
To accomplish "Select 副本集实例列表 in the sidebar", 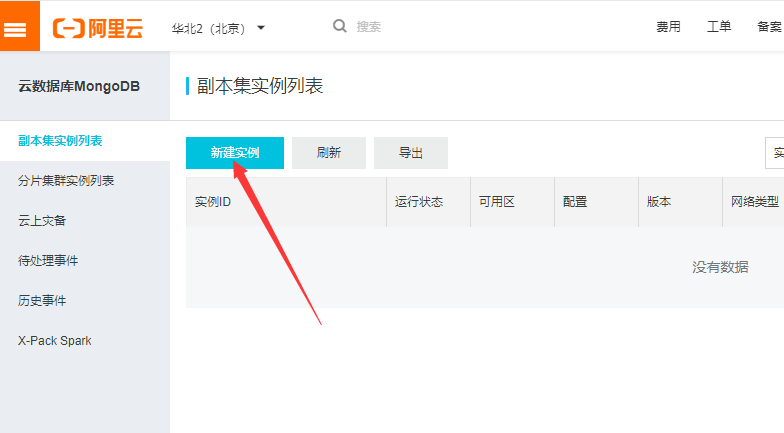I will pos(60,141).
